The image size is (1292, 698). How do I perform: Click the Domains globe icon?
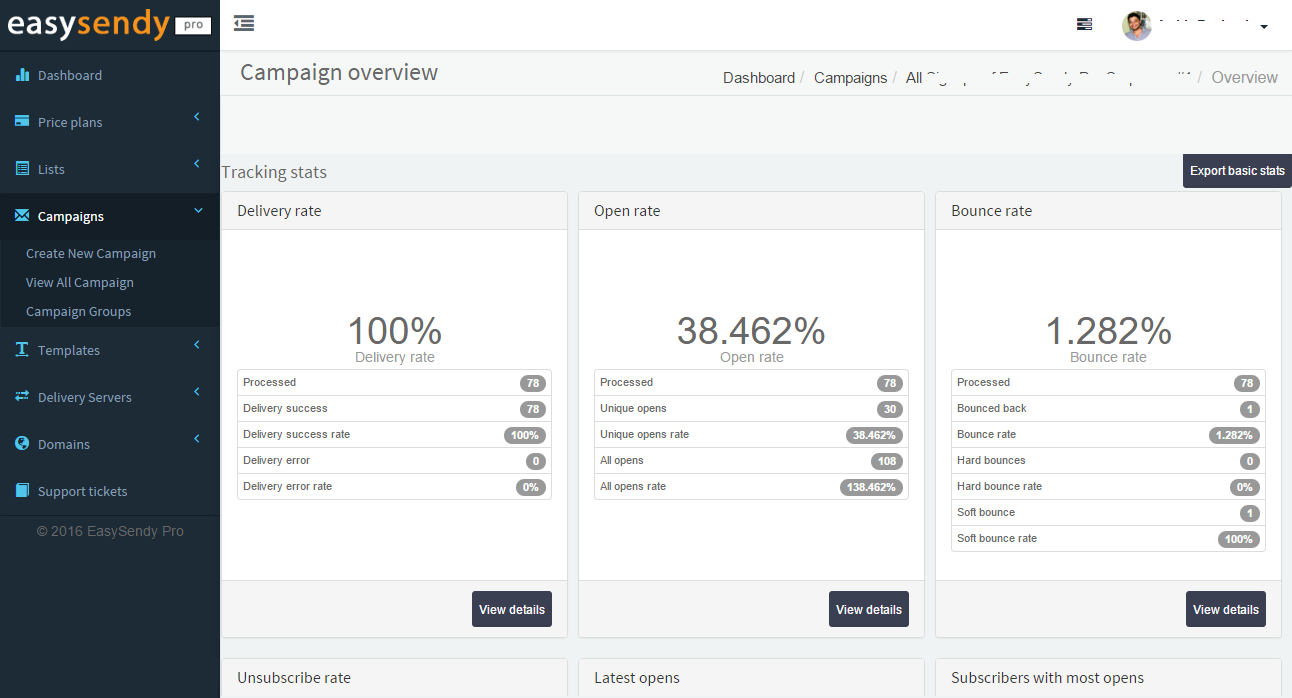click(x=22, y=444)
